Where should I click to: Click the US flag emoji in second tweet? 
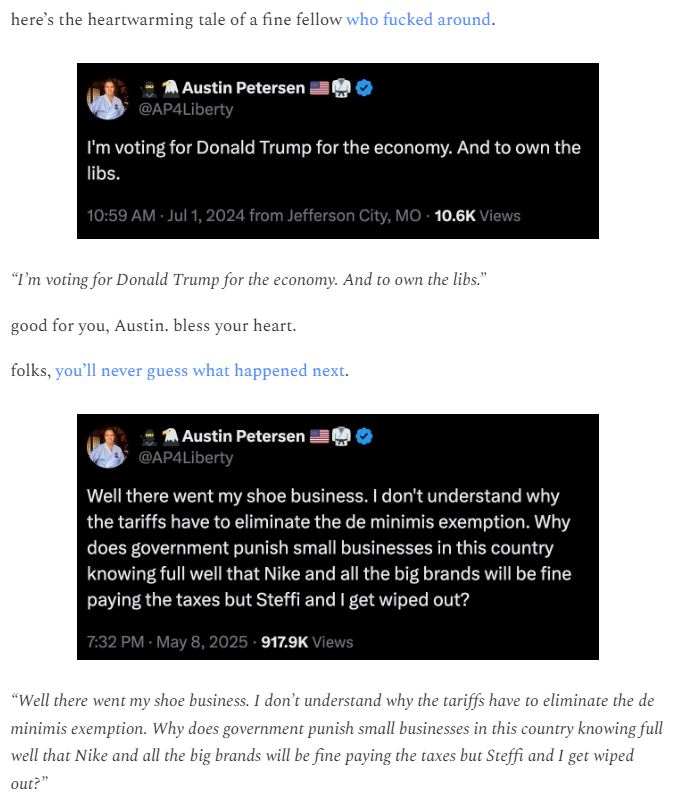pos(319,436)
